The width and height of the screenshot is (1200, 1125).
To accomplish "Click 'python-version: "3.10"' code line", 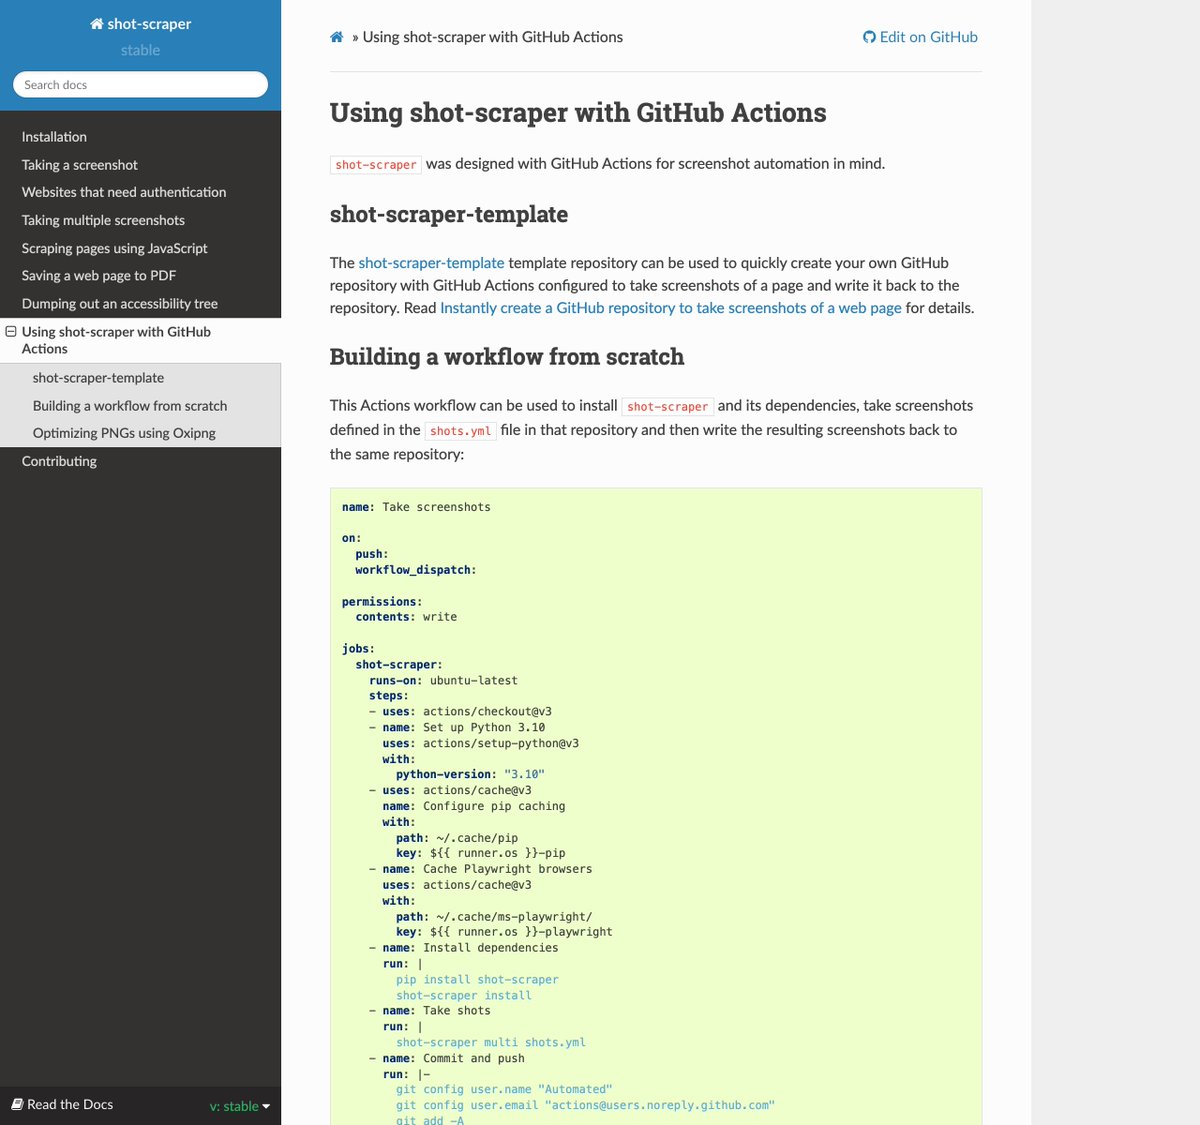I will (470, 775).
